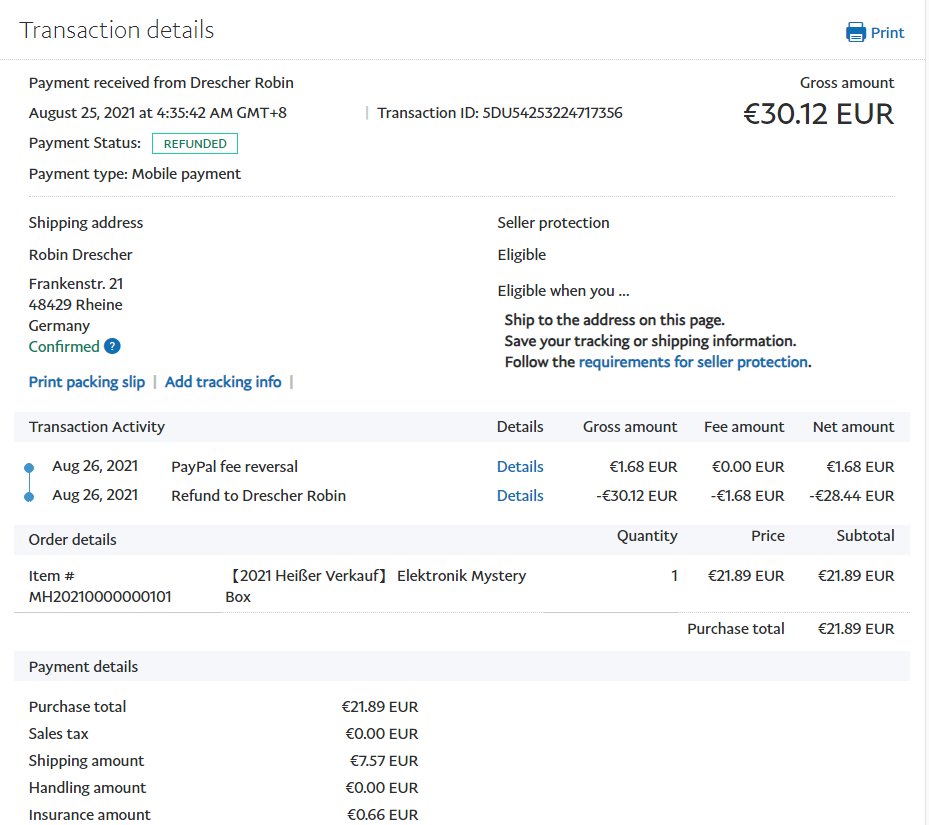
Task: Select item number MH20210000000101
Action: click(x=100, y=597)
